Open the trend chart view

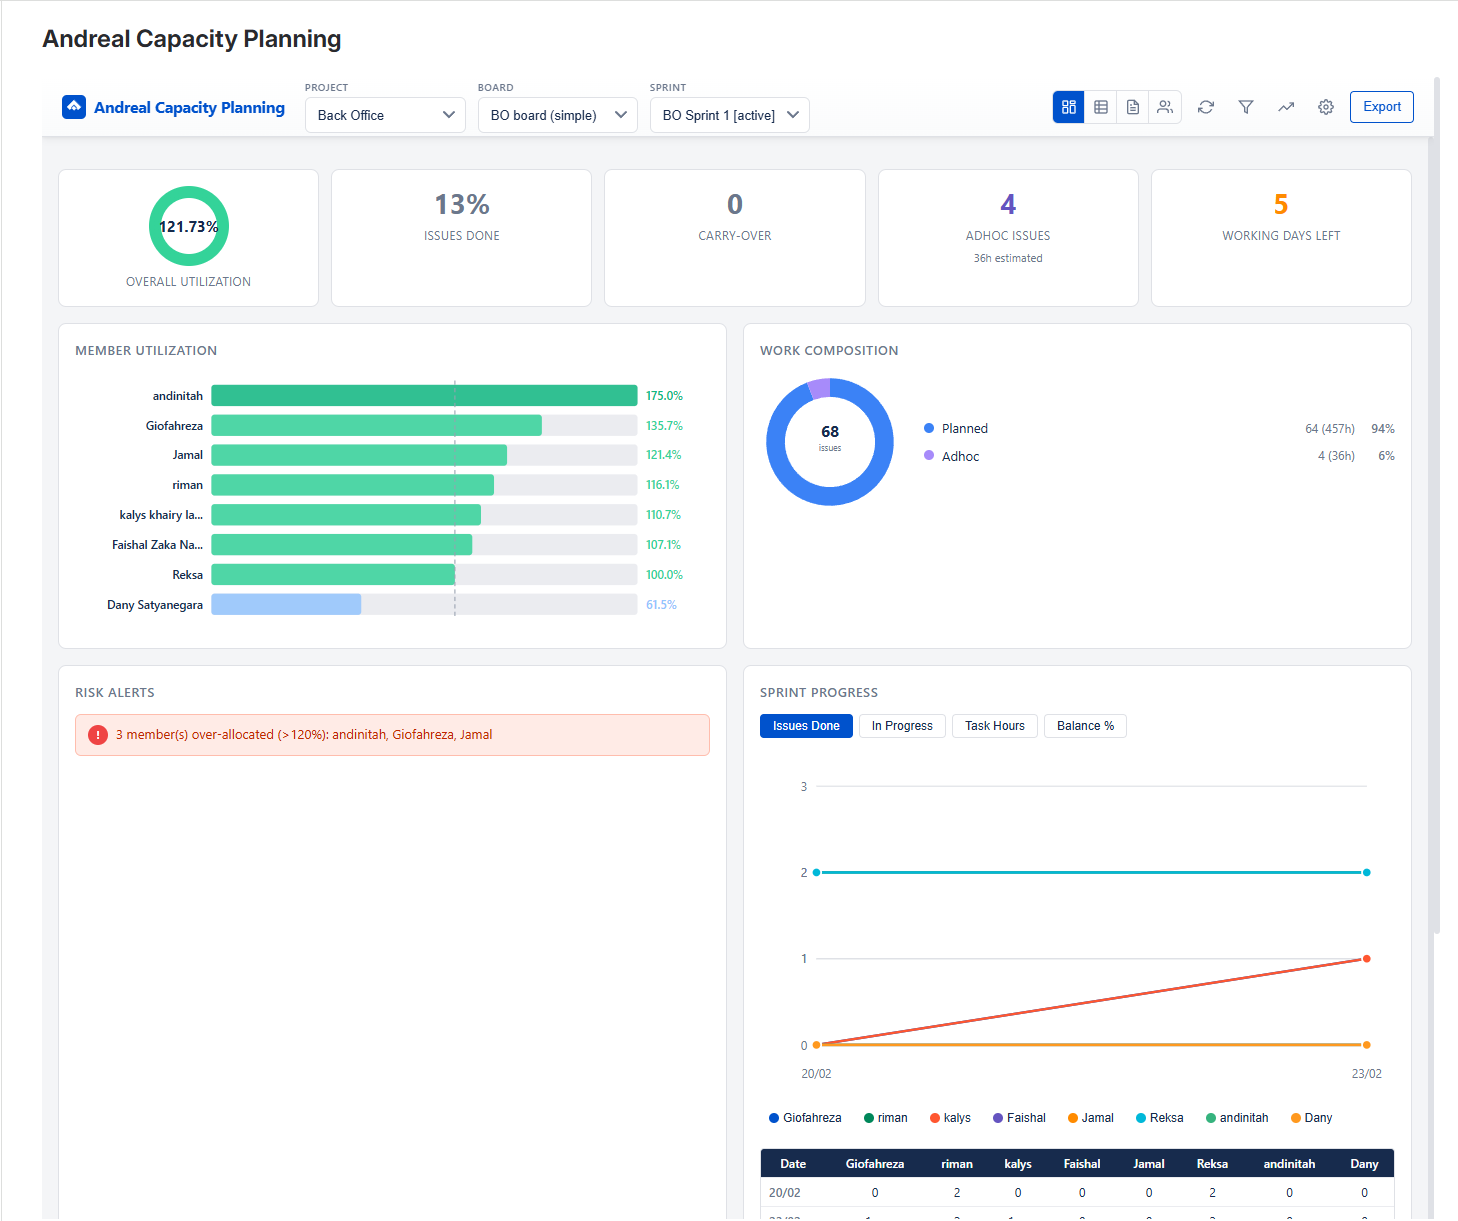1285,107
